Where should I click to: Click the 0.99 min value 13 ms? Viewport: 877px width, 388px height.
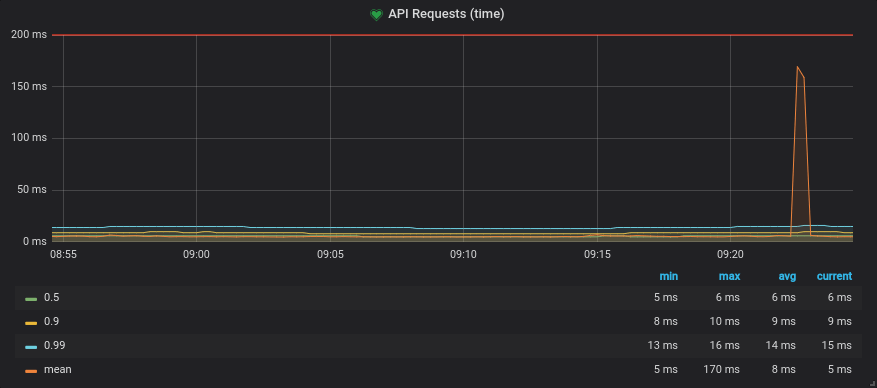662,346
